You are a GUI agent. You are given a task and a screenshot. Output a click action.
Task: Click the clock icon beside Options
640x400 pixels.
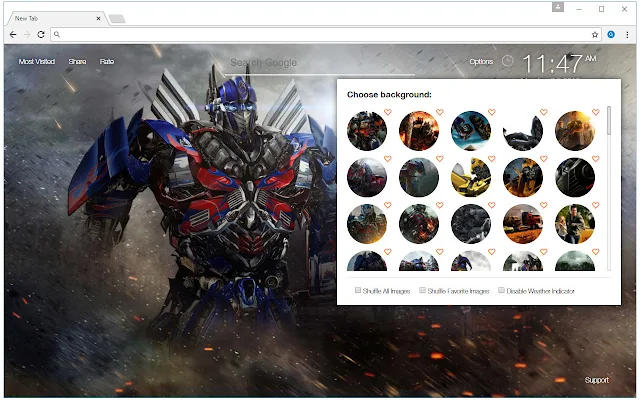click(507, 61)
